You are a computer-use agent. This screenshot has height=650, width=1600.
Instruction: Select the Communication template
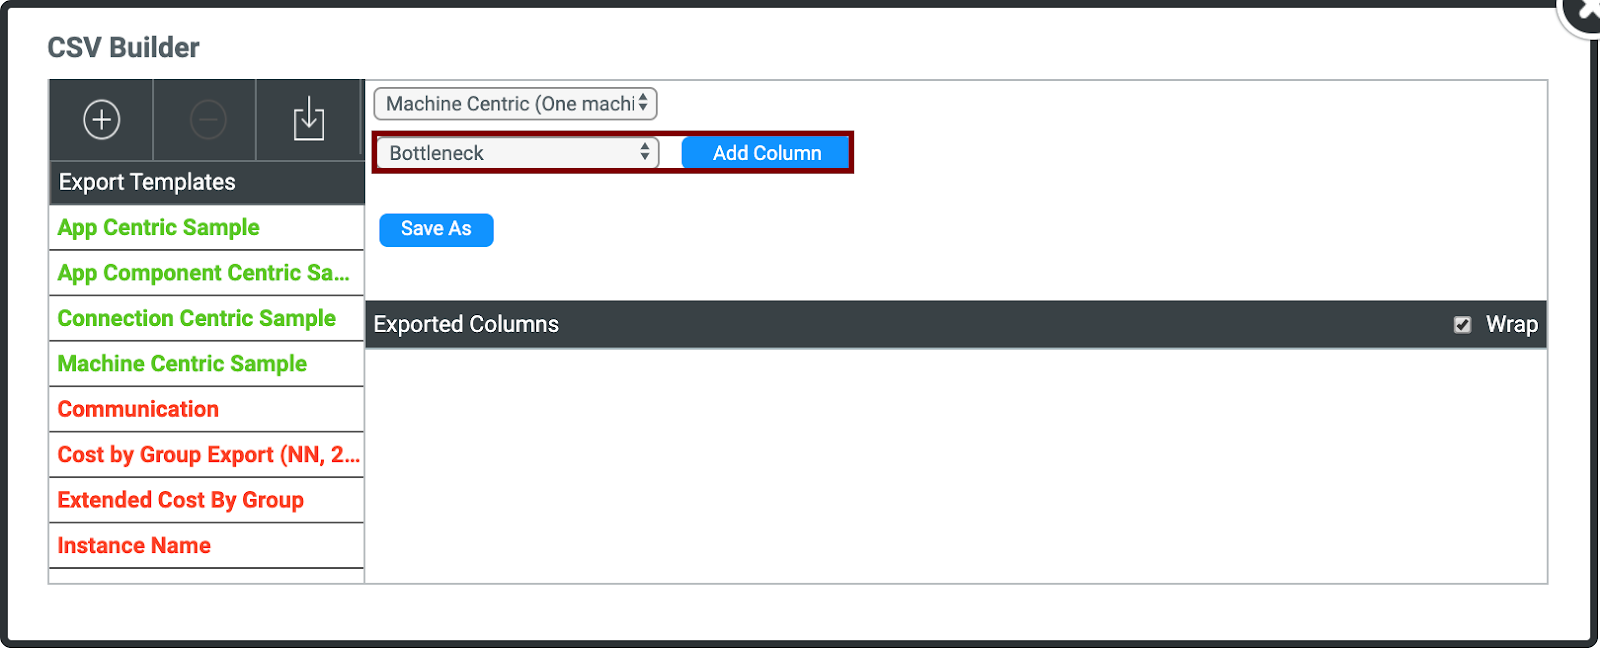coord(138,410)
